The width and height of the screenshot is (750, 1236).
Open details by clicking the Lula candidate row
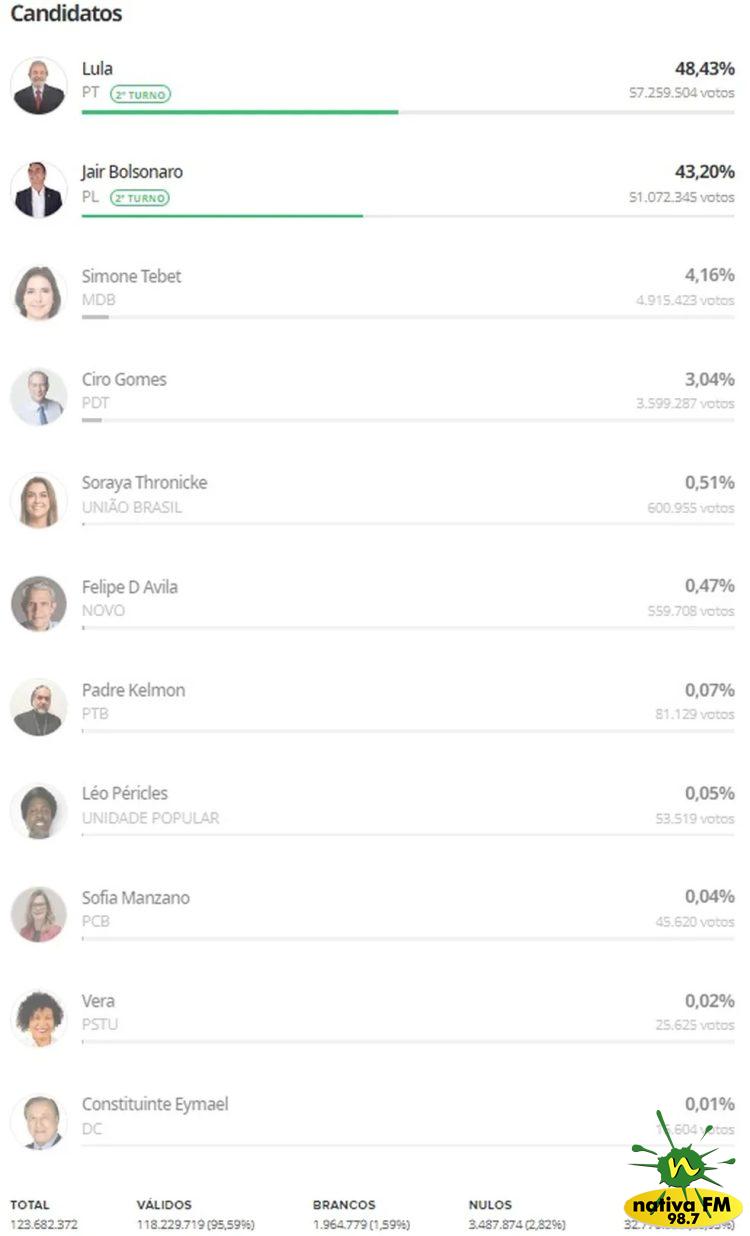375,85
